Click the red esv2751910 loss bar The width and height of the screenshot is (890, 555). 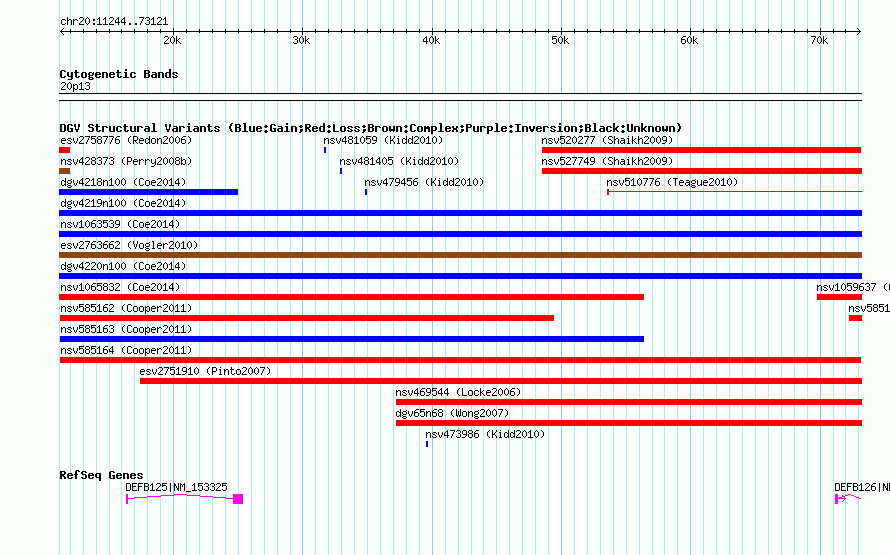click(x=501, y=381)
